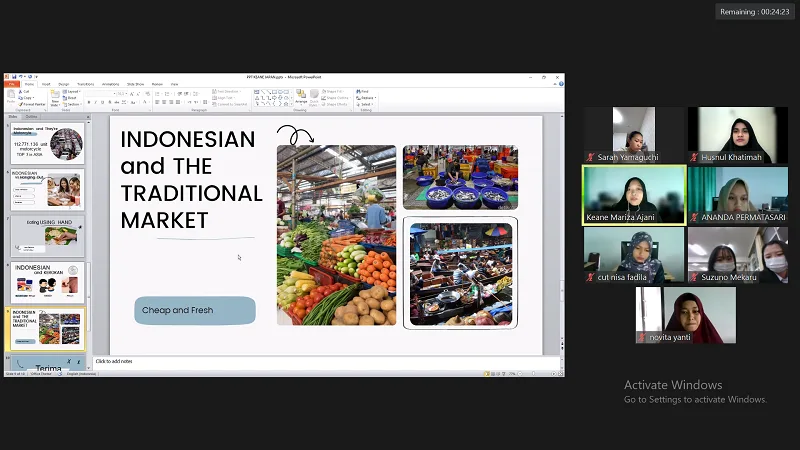Switch to the Slide Show ribbon tab

point(135,84)
